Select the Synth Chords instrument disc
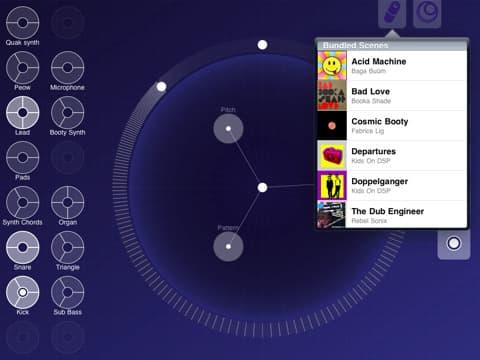Screen dimensions: 480x360 click(x=23, y=202)
